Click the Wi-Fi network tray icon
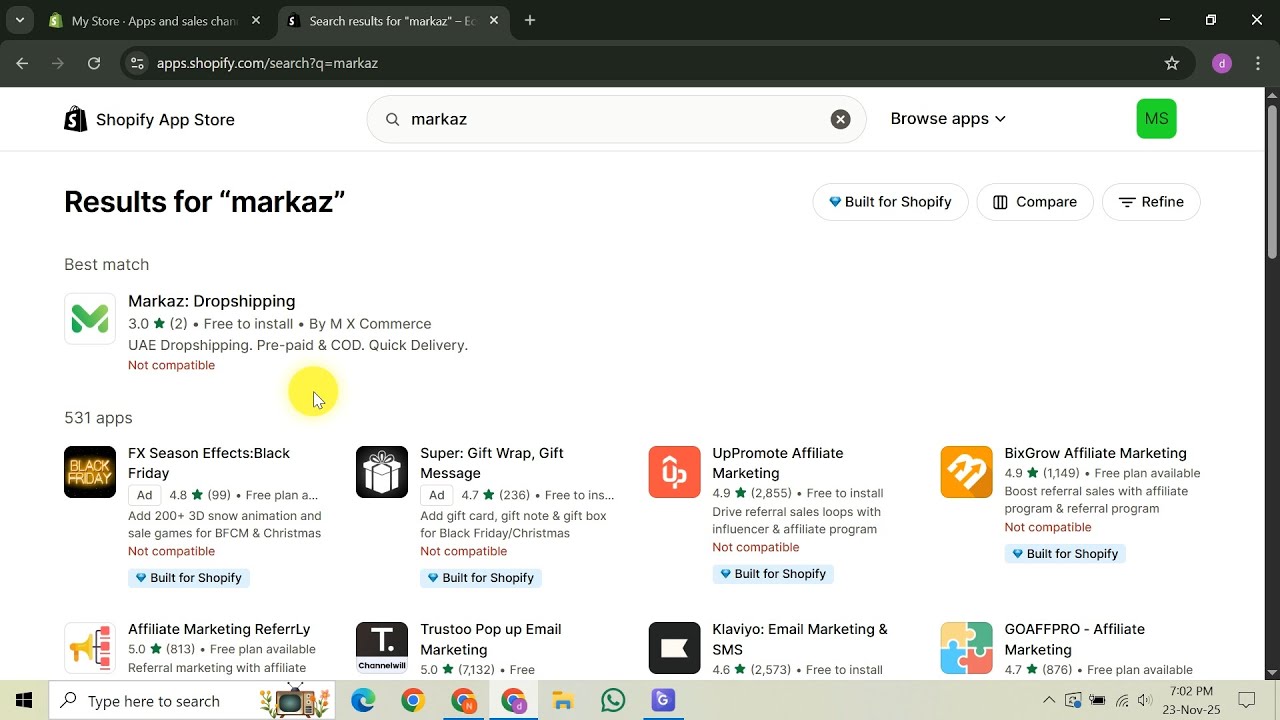The height and width of the screenshot is (720, 1280). pyautogui.click(x=1122, y=700)
